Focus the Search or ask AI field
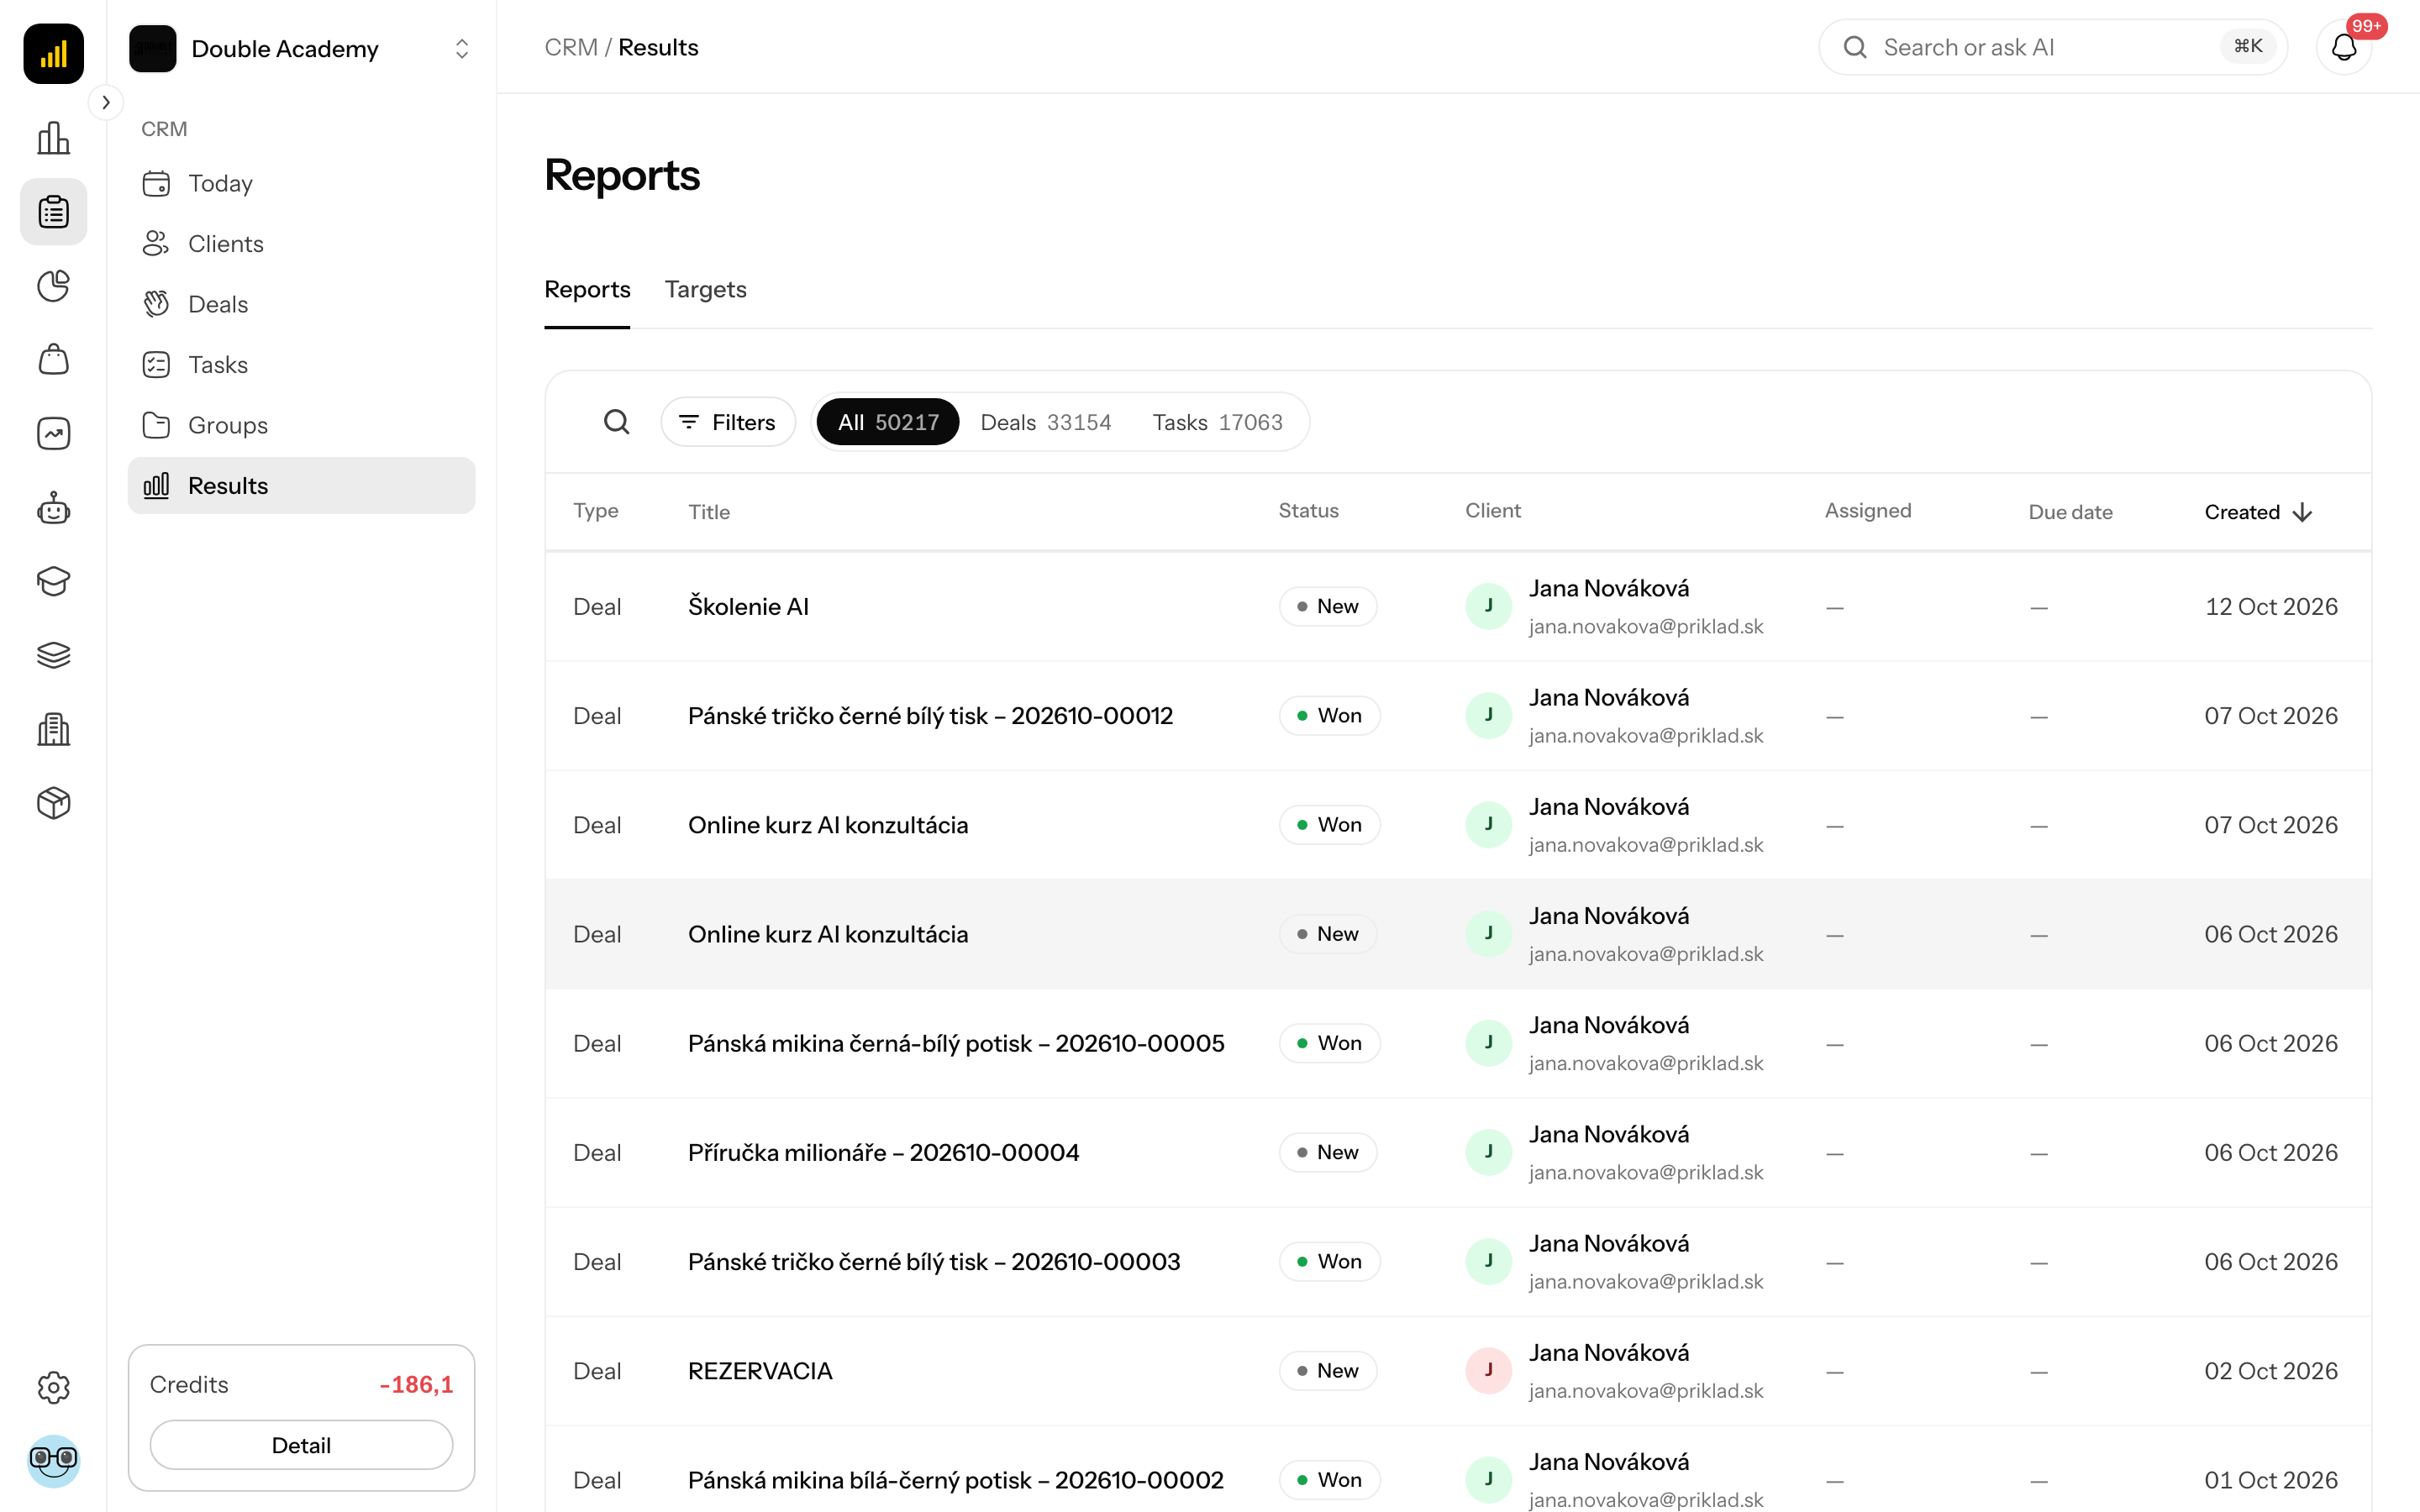Screen dimensions: 2420x1512 click(2052, 47)
